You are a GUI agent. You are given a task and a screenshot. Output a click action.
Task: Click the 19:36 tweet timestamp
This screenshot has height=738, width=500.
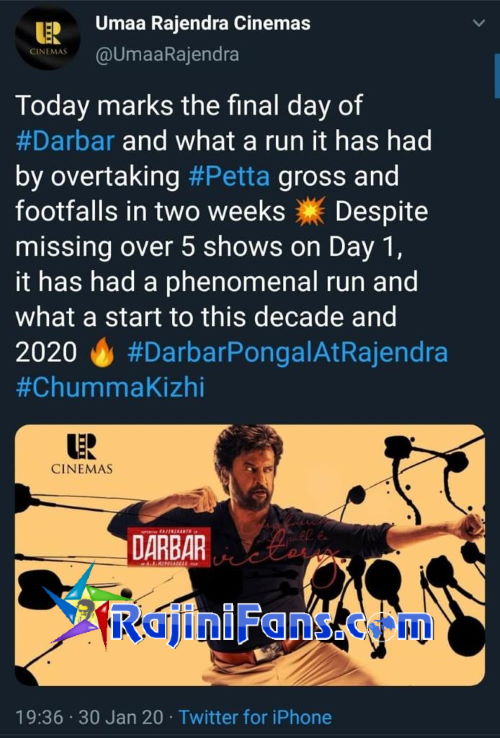click(39, 717)
